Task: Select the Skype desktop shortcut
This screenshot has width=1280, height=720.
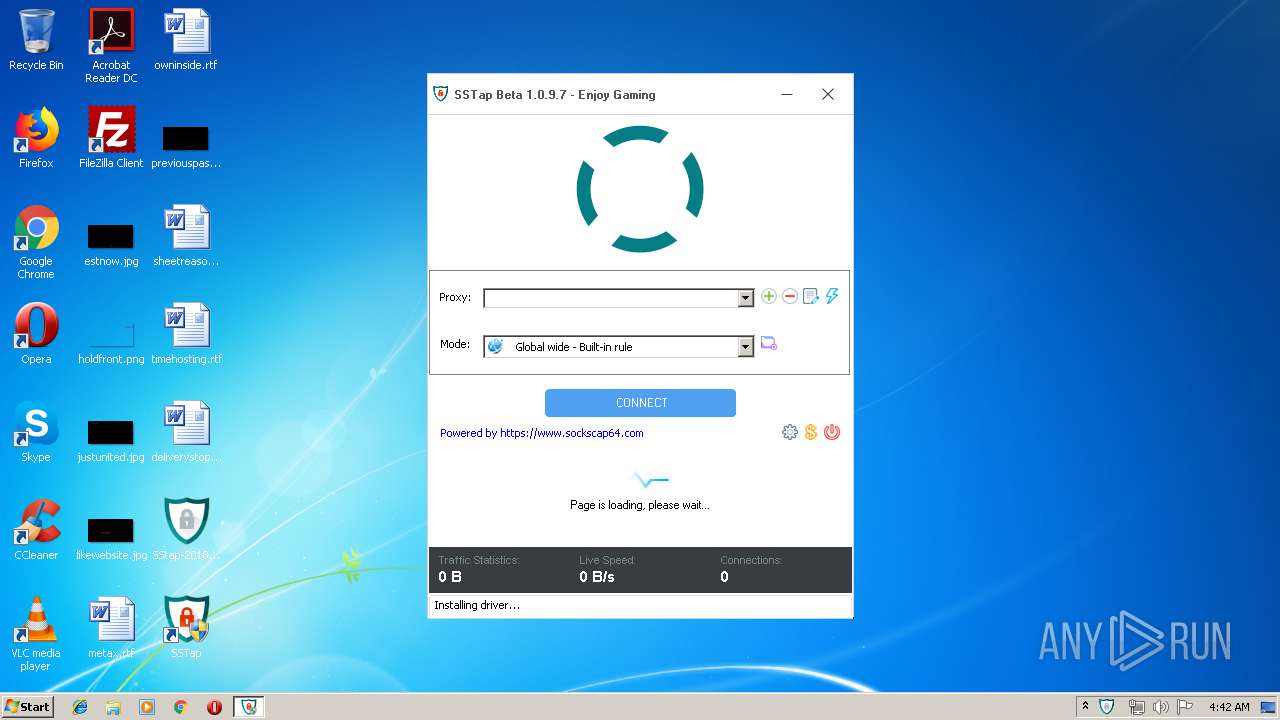Action: [x=36, y=432]
